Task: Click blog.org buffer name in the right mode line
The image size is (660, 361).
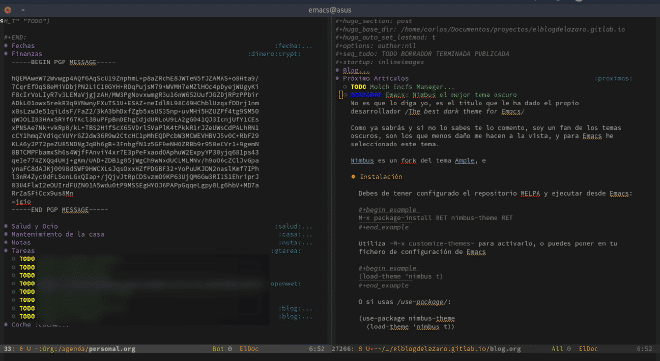Action: pyautogui.click(x=504, y=349)
